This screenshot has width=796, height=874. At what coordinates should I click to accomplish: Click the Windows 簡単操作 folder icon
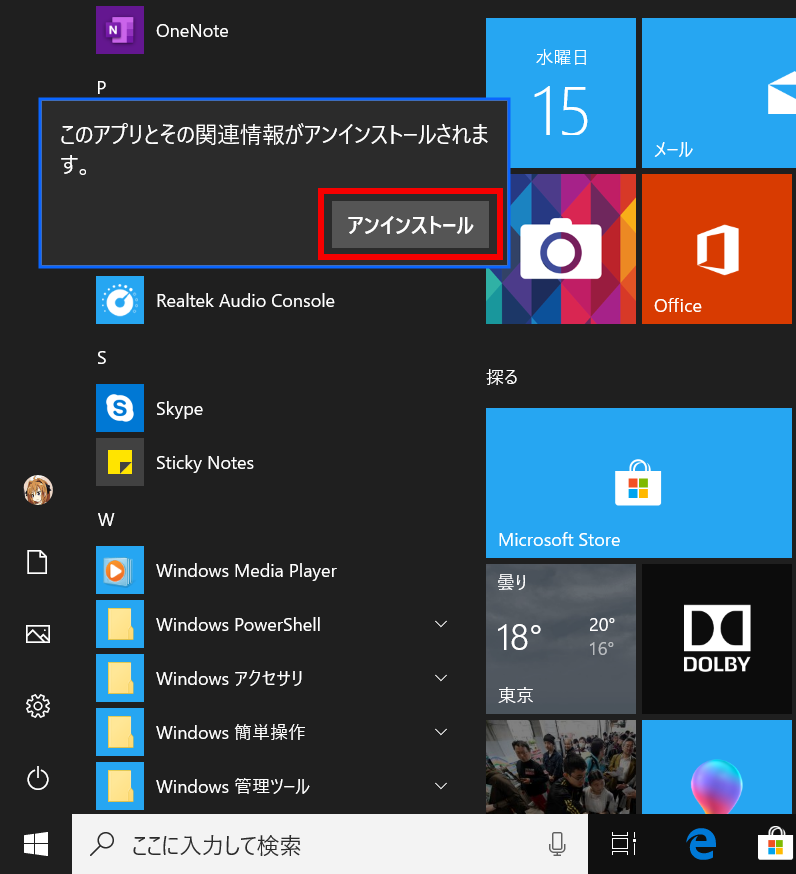[x=120, y=732]
